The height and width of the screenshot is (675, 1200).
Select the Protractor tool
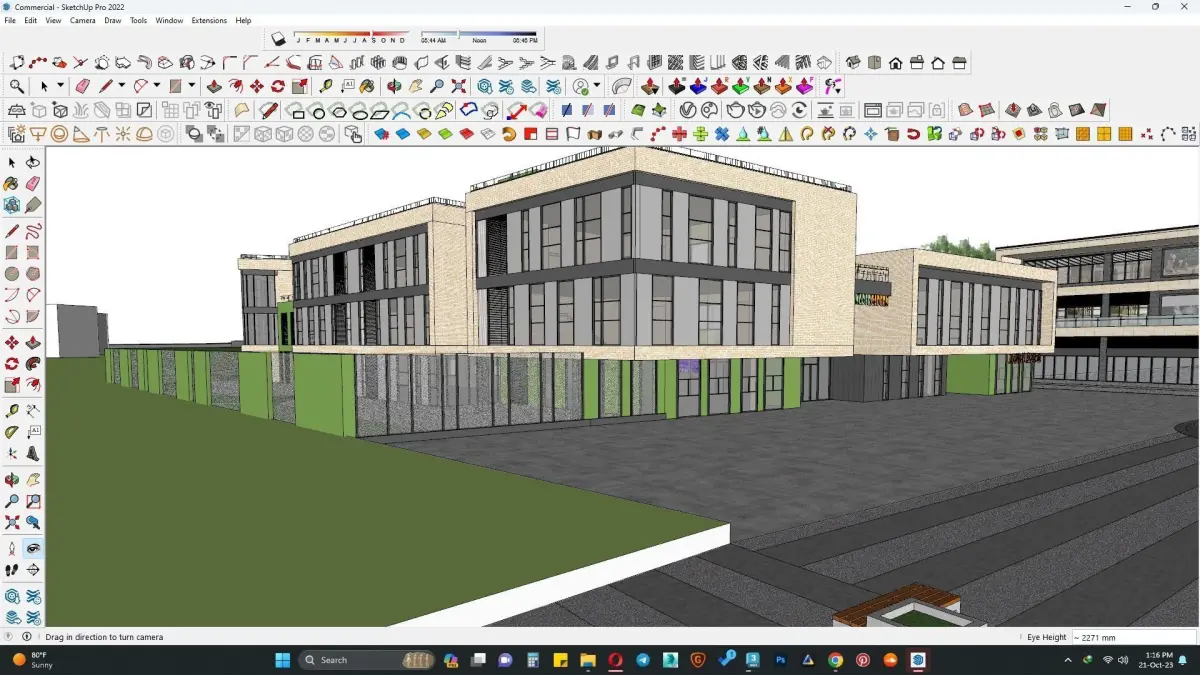(x=12, y=432)
